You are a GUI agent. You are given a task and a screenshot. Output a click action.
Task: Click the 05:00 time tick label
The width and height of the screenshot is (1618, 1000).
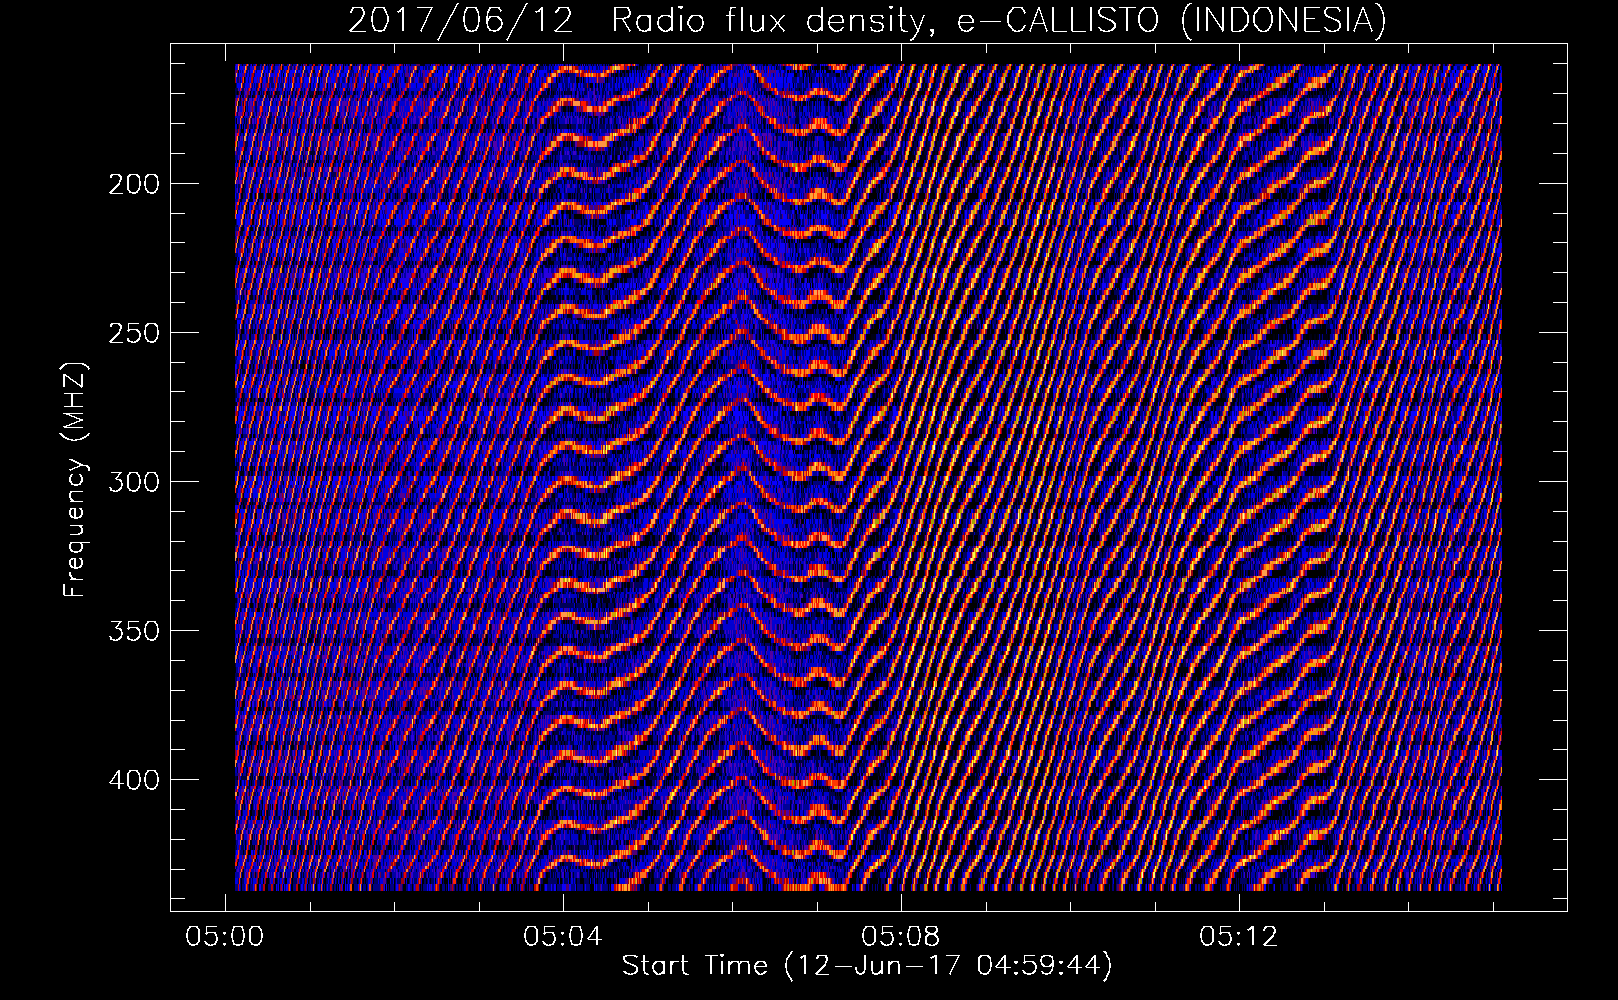coord(225,937)
